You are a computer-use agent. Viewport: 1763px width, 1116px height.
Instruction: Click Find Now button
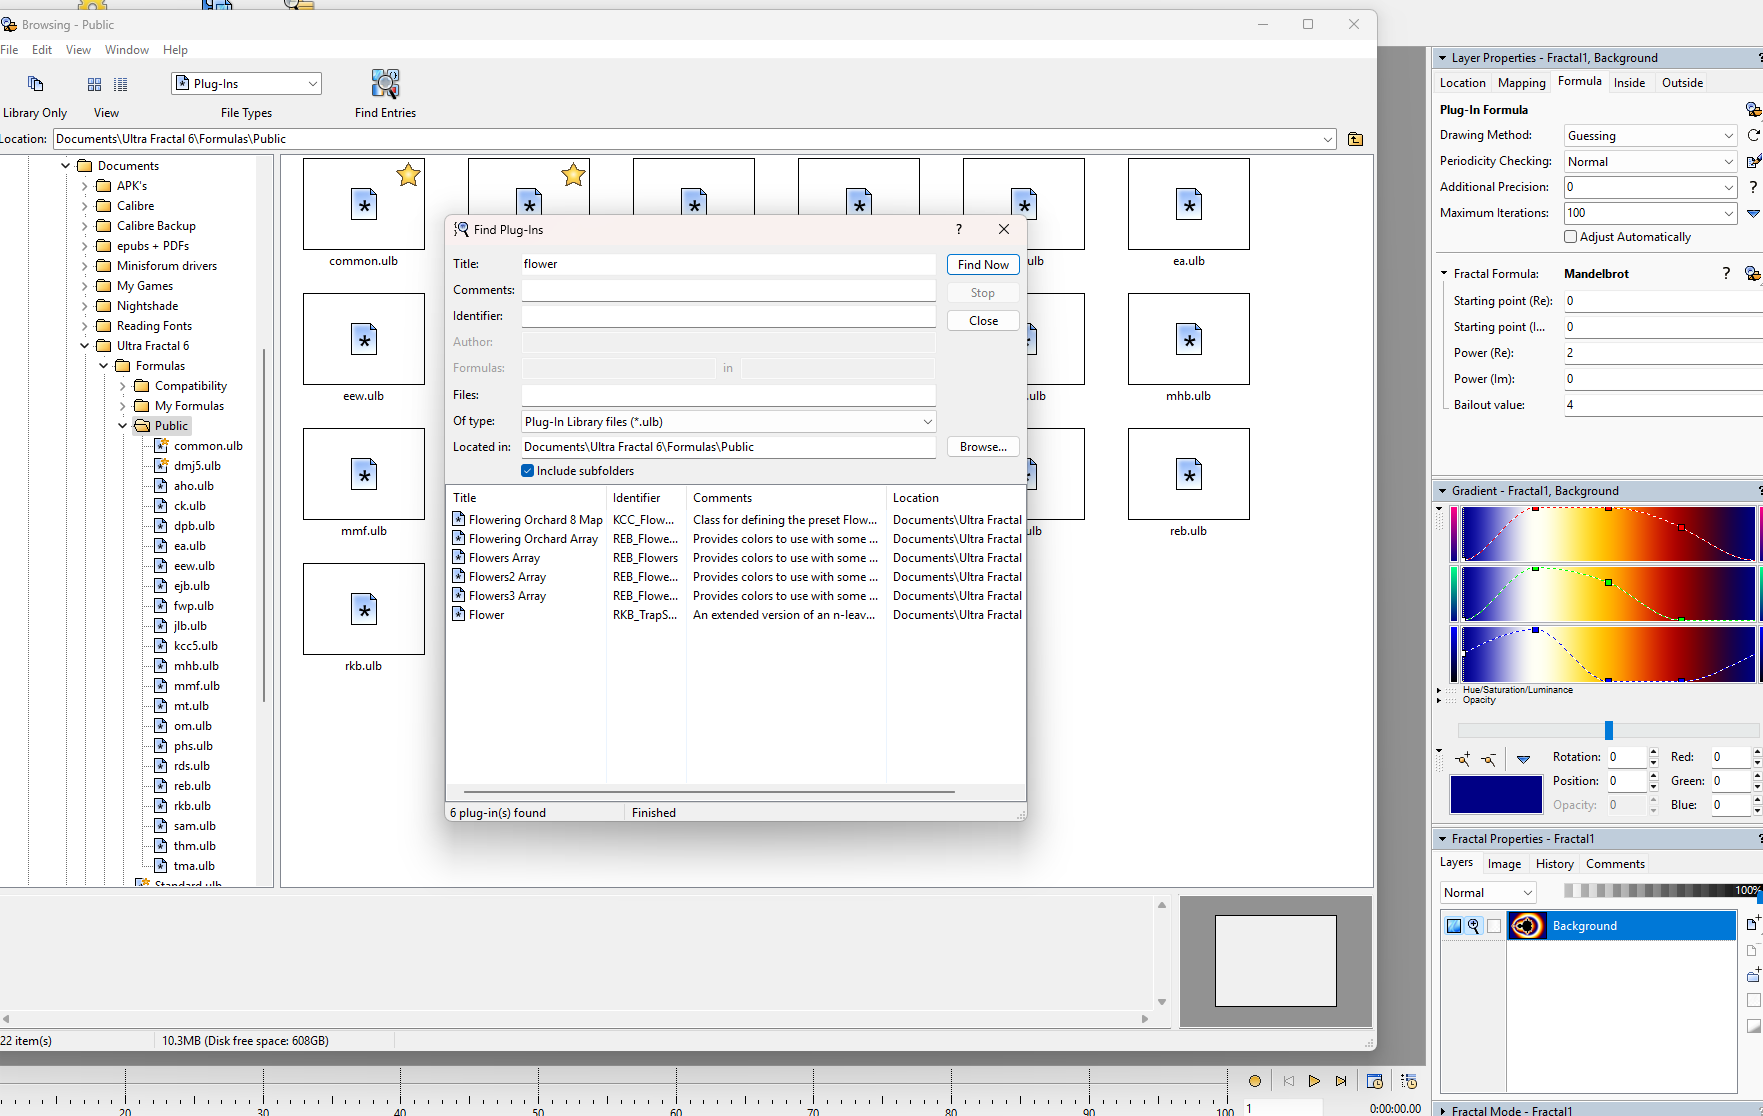983,265
